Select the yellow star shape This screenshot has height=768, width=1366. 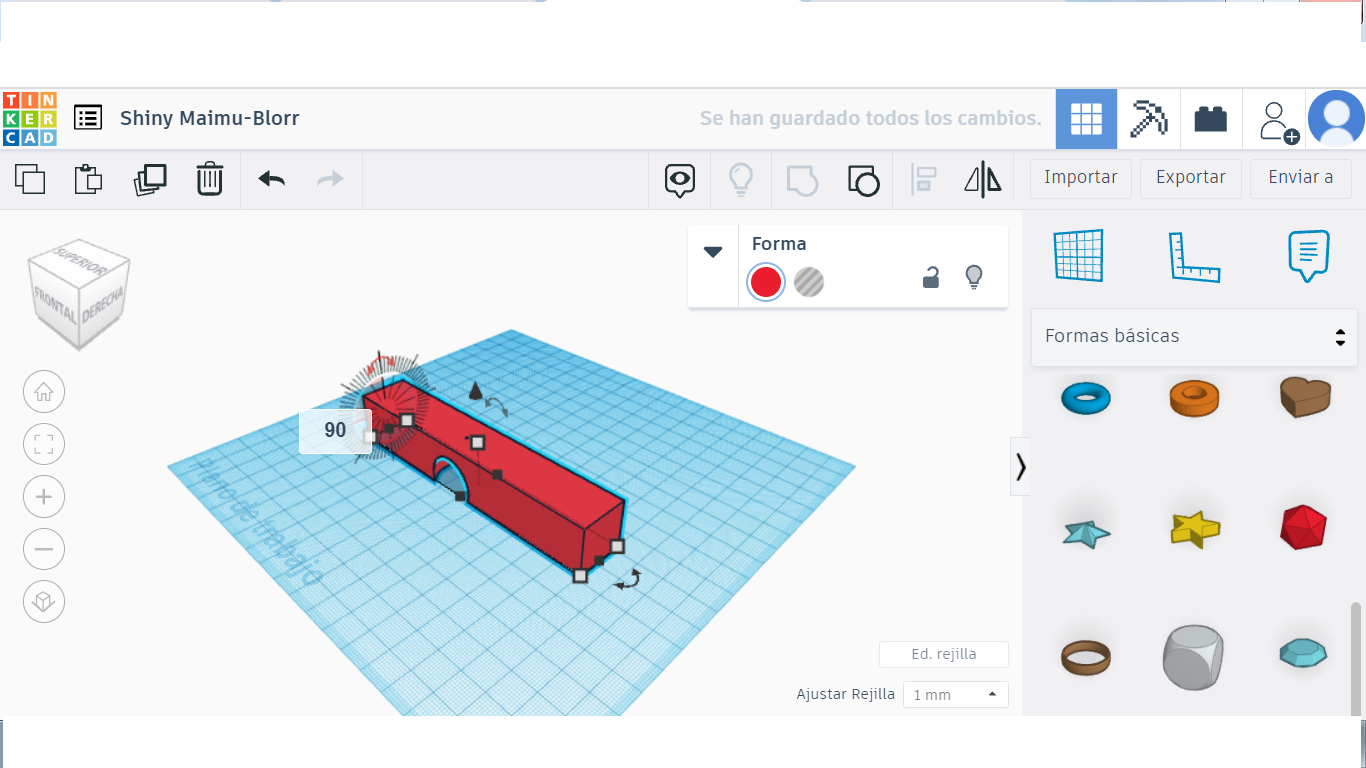point(1195,528)
